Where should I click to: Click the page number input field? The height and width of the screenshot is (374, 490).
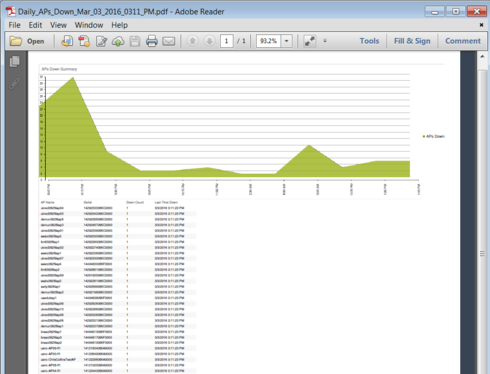coord(226,41)
